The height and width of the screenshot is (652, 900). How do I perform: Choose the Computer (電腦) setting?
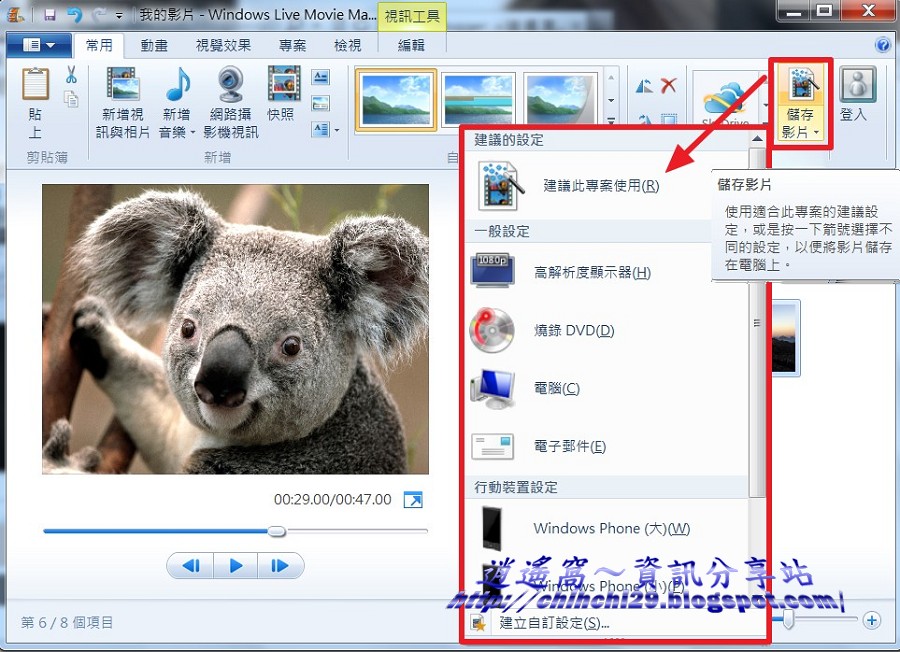606,389
